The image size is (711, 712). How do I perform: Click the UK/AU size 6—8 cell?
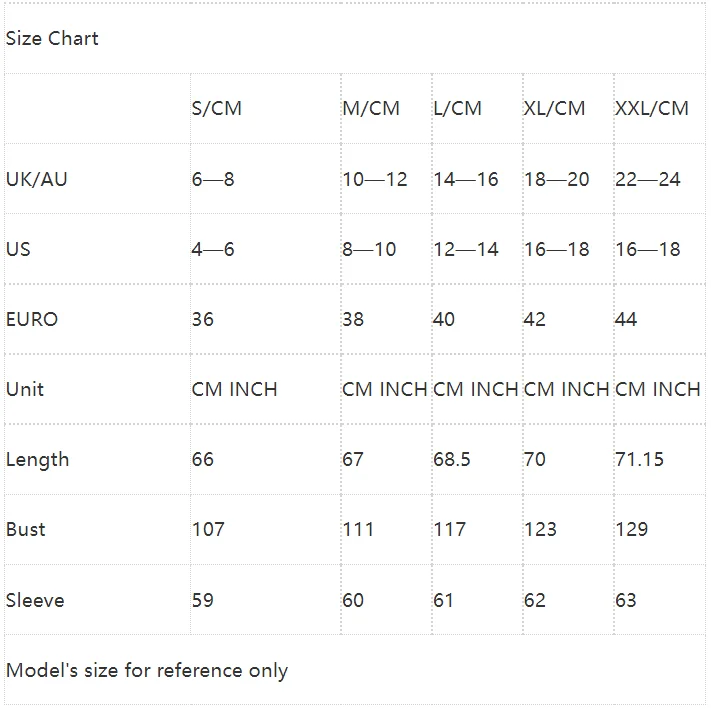pos(213,179)
